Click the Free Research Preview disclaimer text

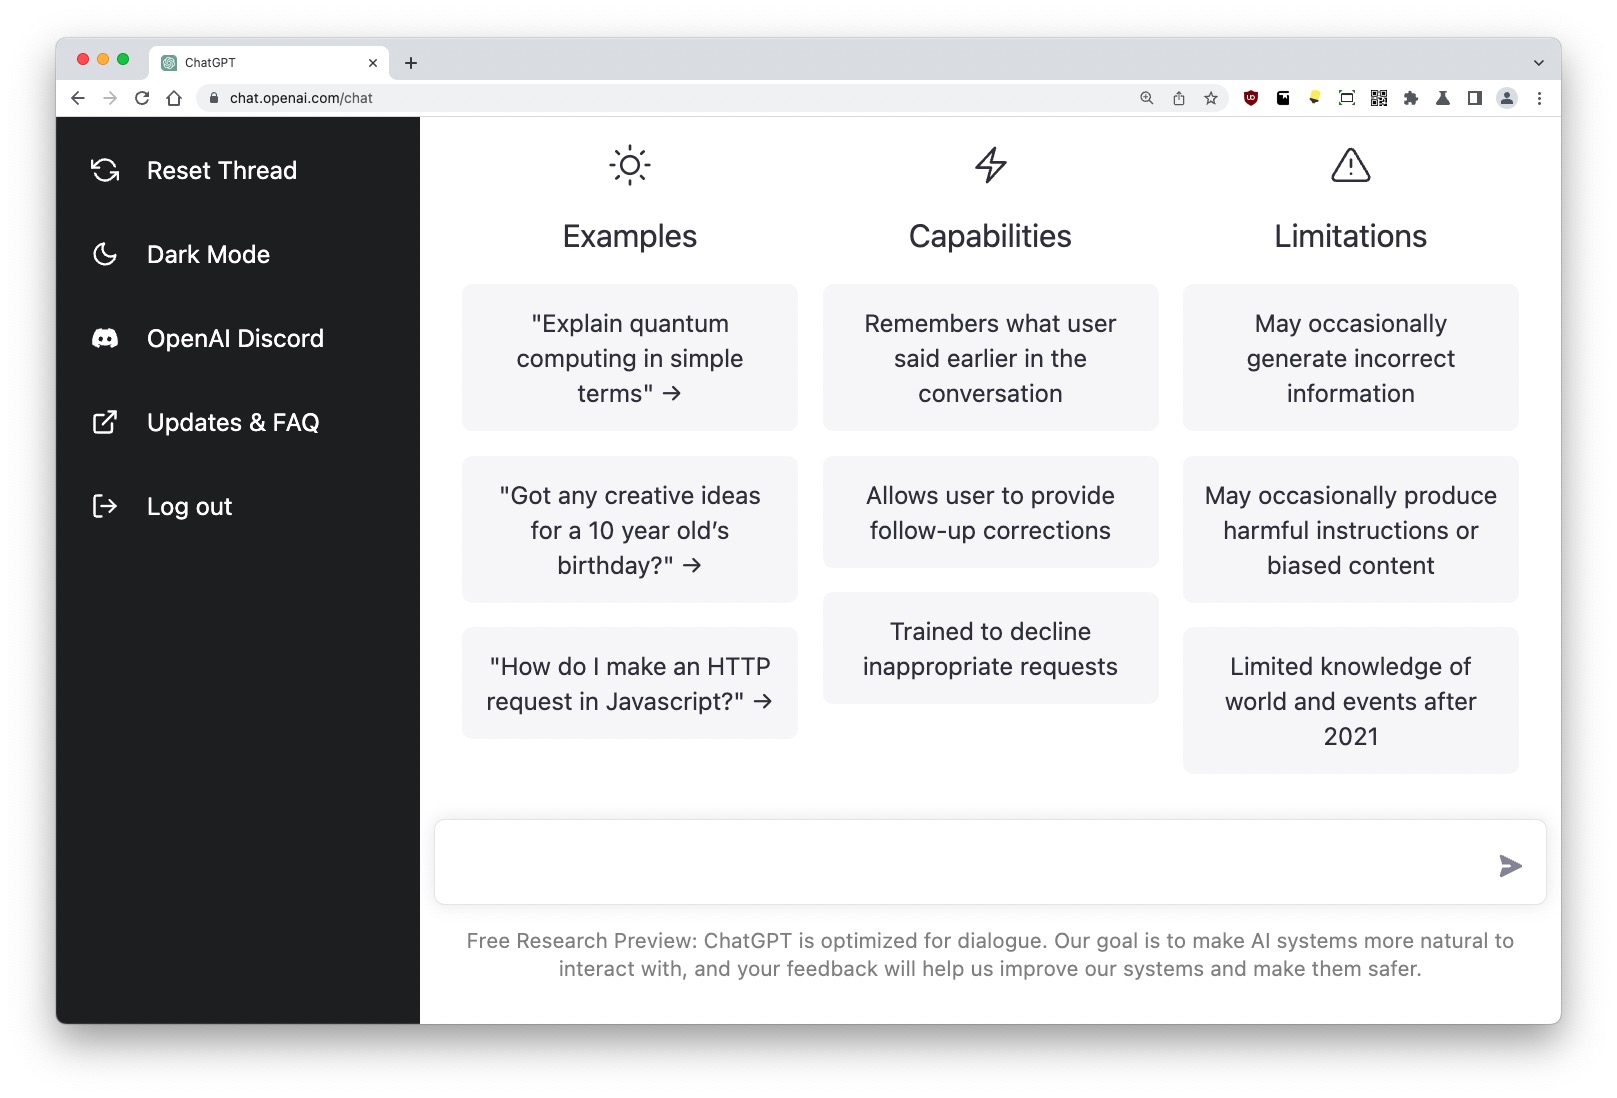(x=990, y=955)
